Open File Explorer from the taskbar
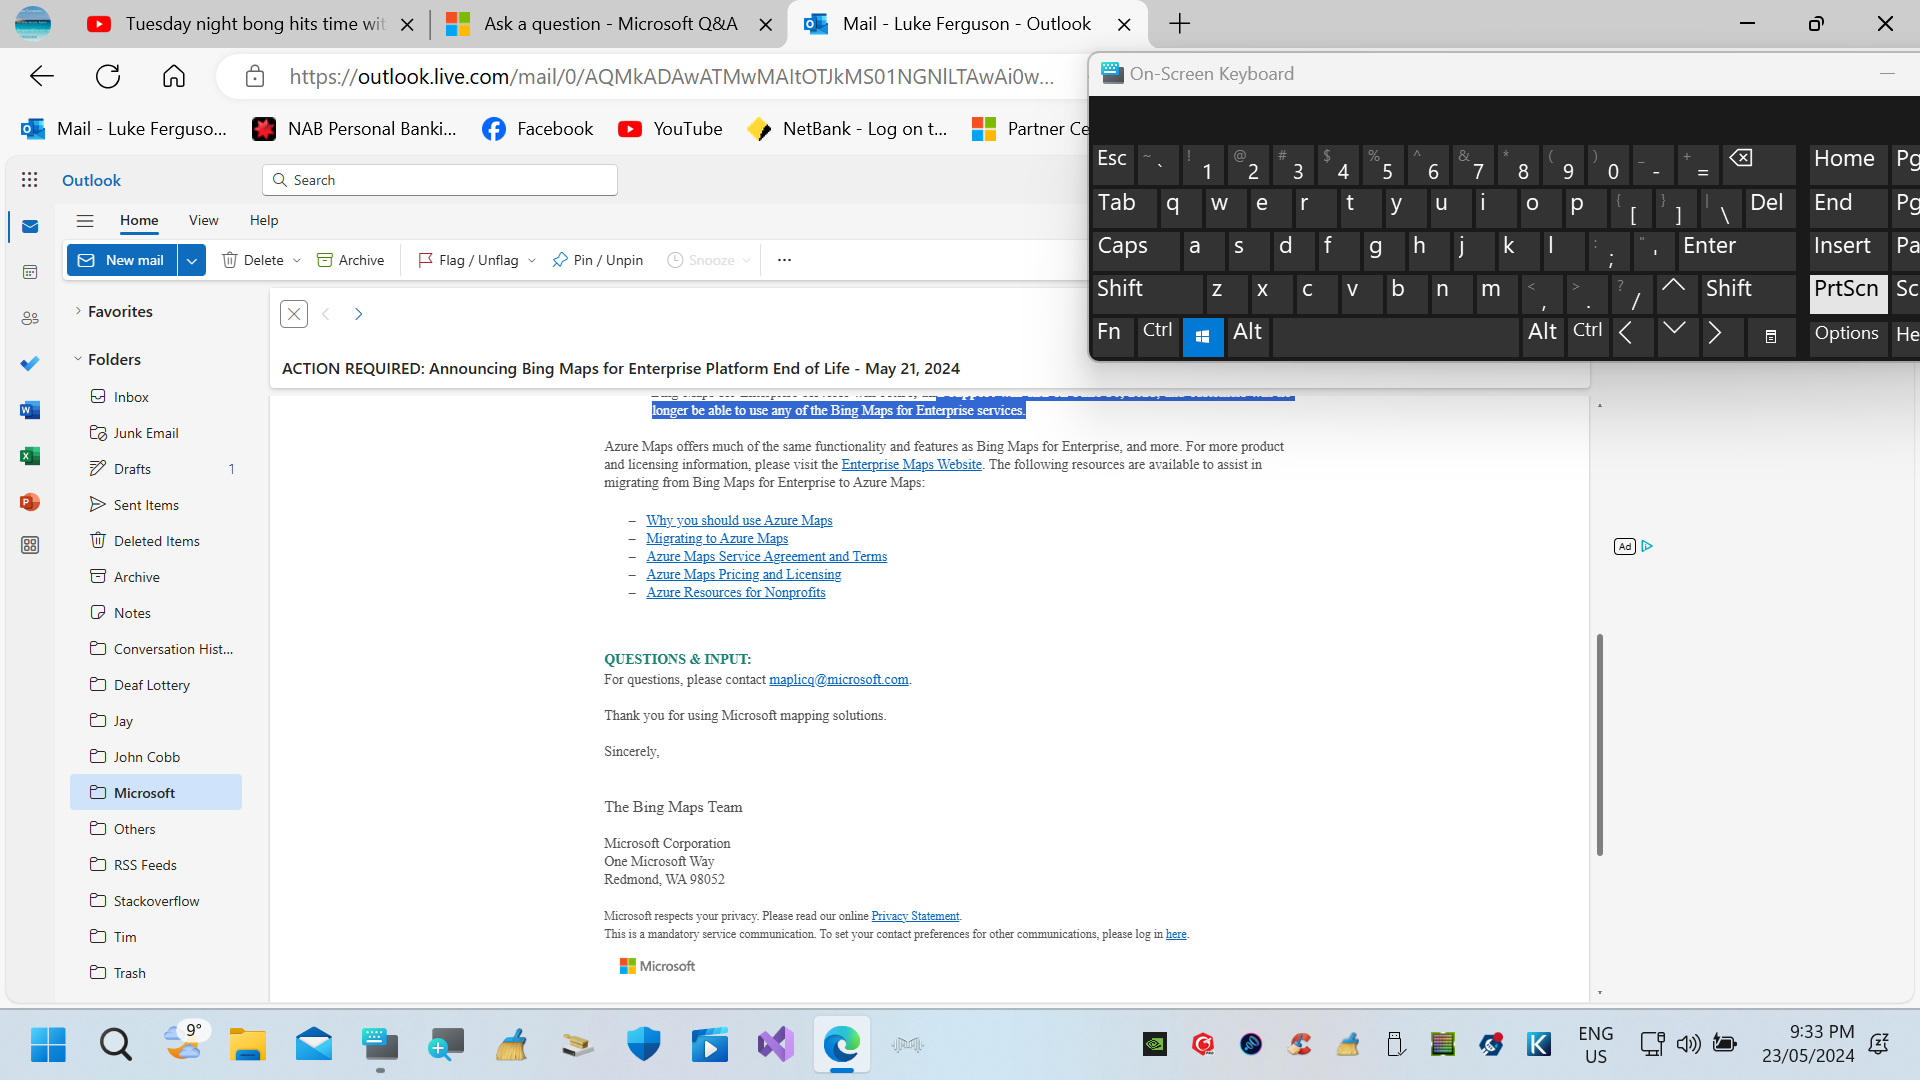Image resolution: width=1920 pixels, height=1080 pixels. pos(247,1045)
